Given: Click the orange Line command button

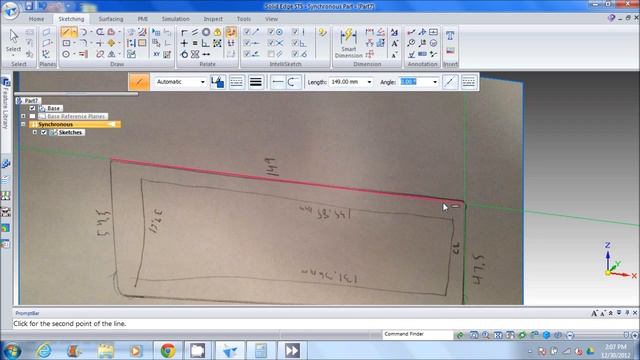Looking at the screenshot, I should [x=139, y=82].
